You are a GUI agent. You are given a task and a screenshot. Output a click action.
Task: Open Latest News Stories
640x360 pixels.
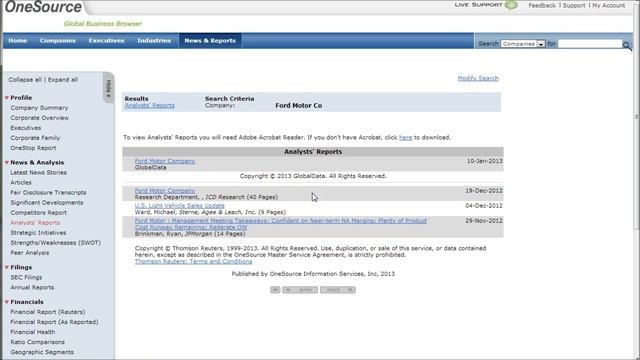(38, 173)
